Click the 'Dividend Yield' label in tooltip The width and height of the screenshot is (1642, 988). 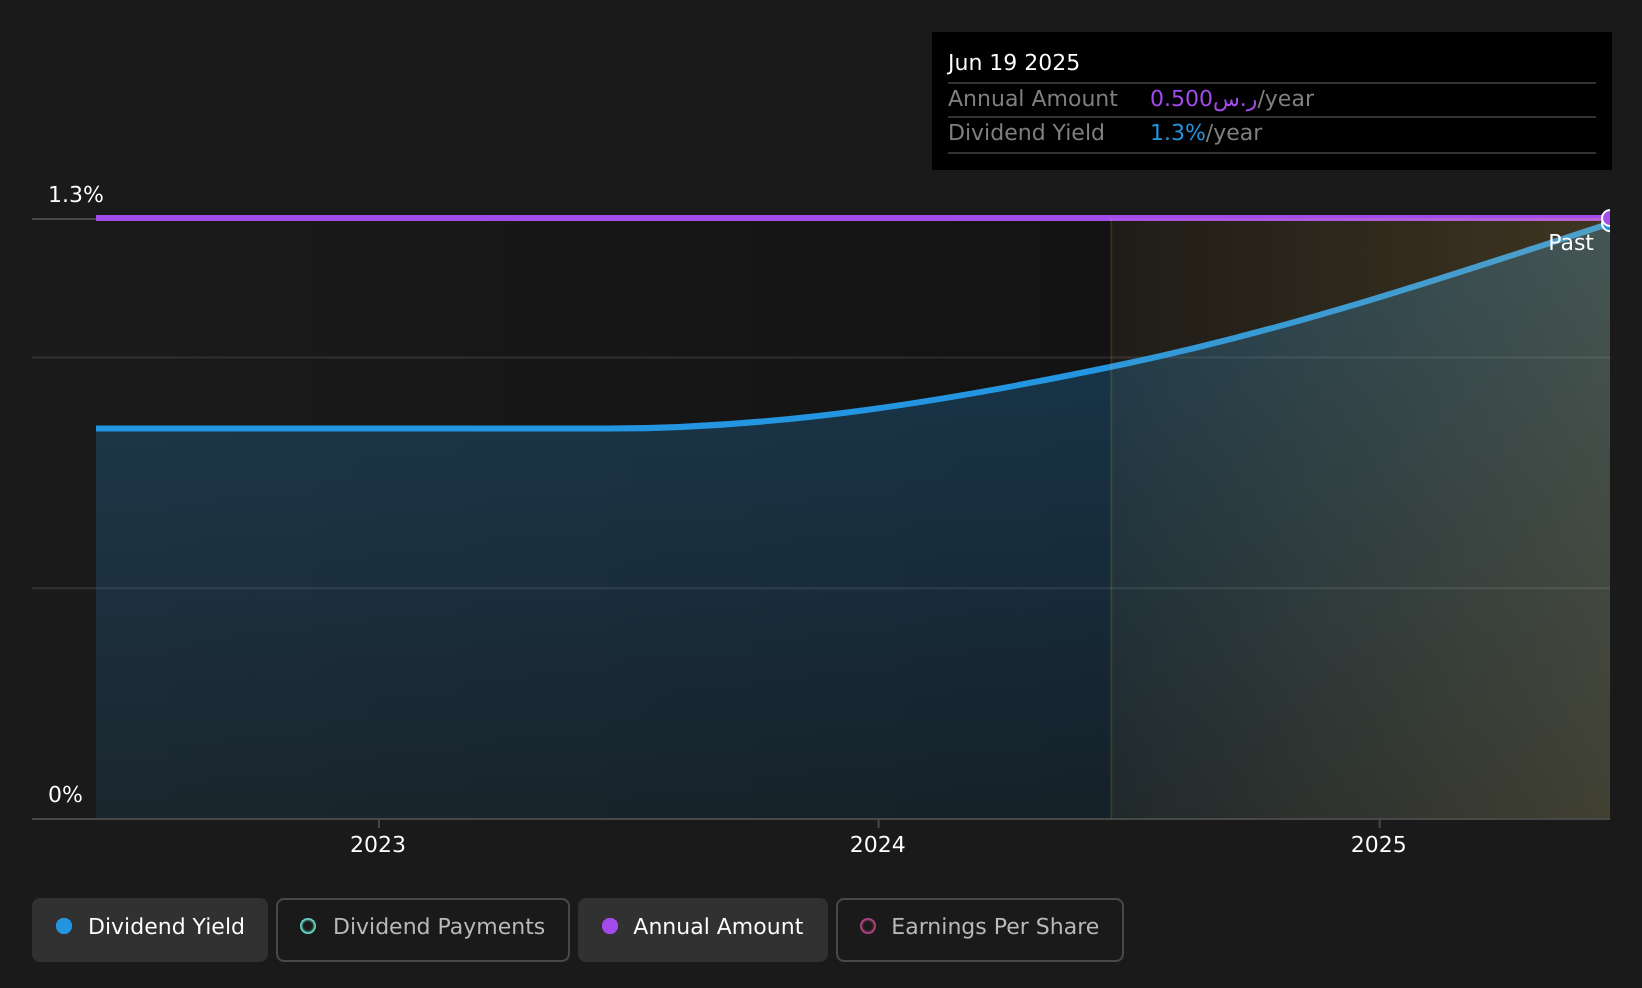(x=1027, y=133)
